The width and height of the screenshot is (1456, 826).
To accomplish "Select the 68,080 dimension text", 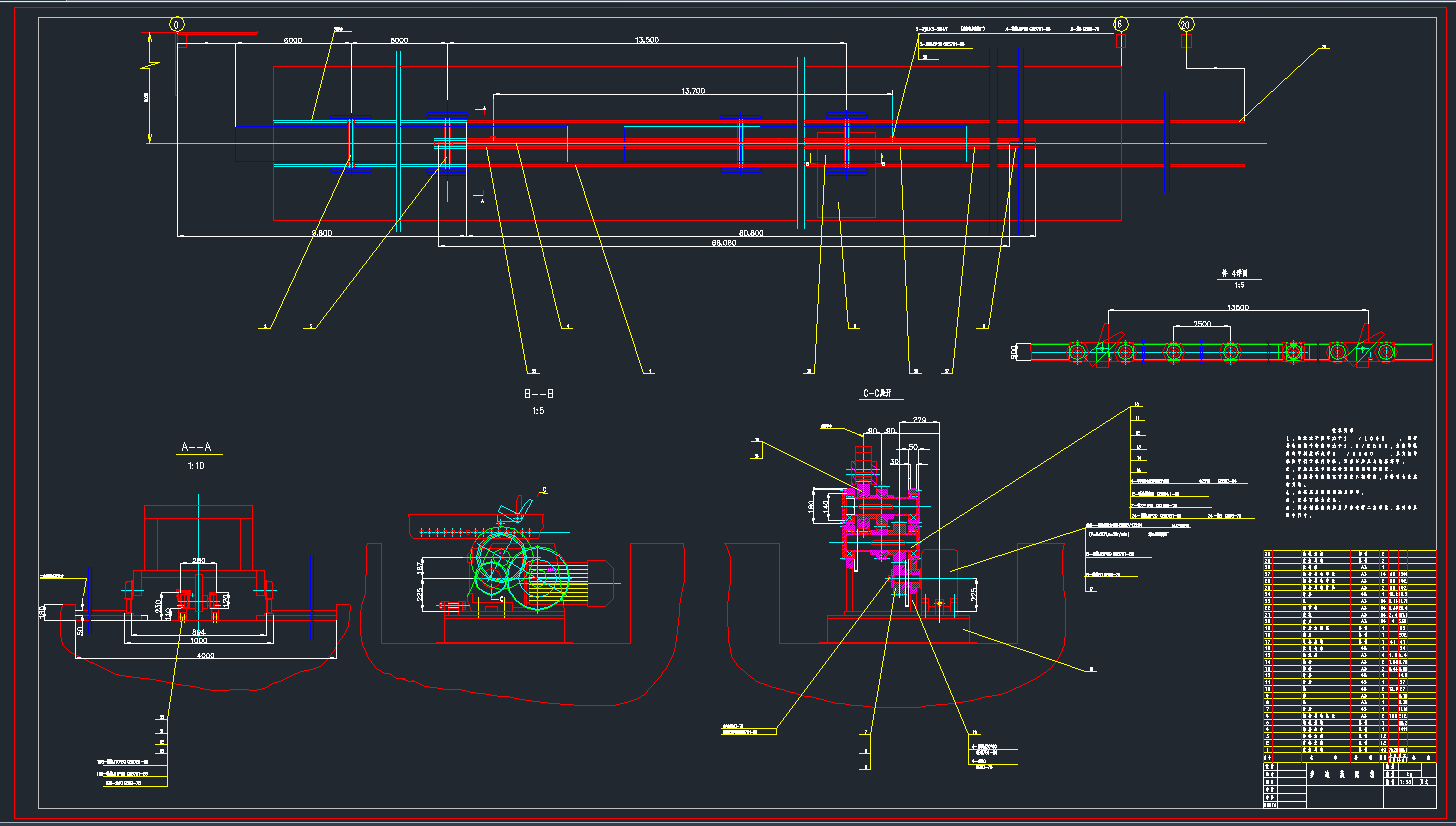I will click(723, 242).
